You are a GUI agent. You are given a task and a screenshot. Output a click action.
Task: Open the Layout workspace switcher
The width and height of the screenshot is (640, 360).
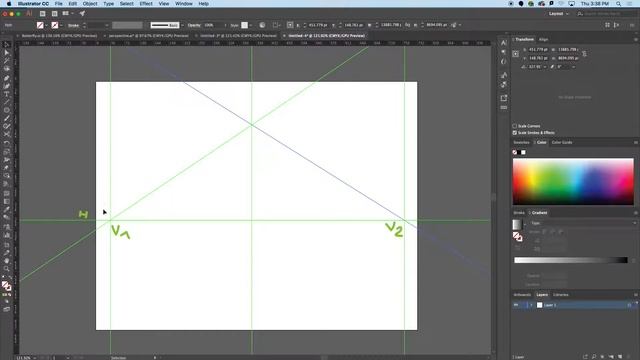click(x=558, y=14)
